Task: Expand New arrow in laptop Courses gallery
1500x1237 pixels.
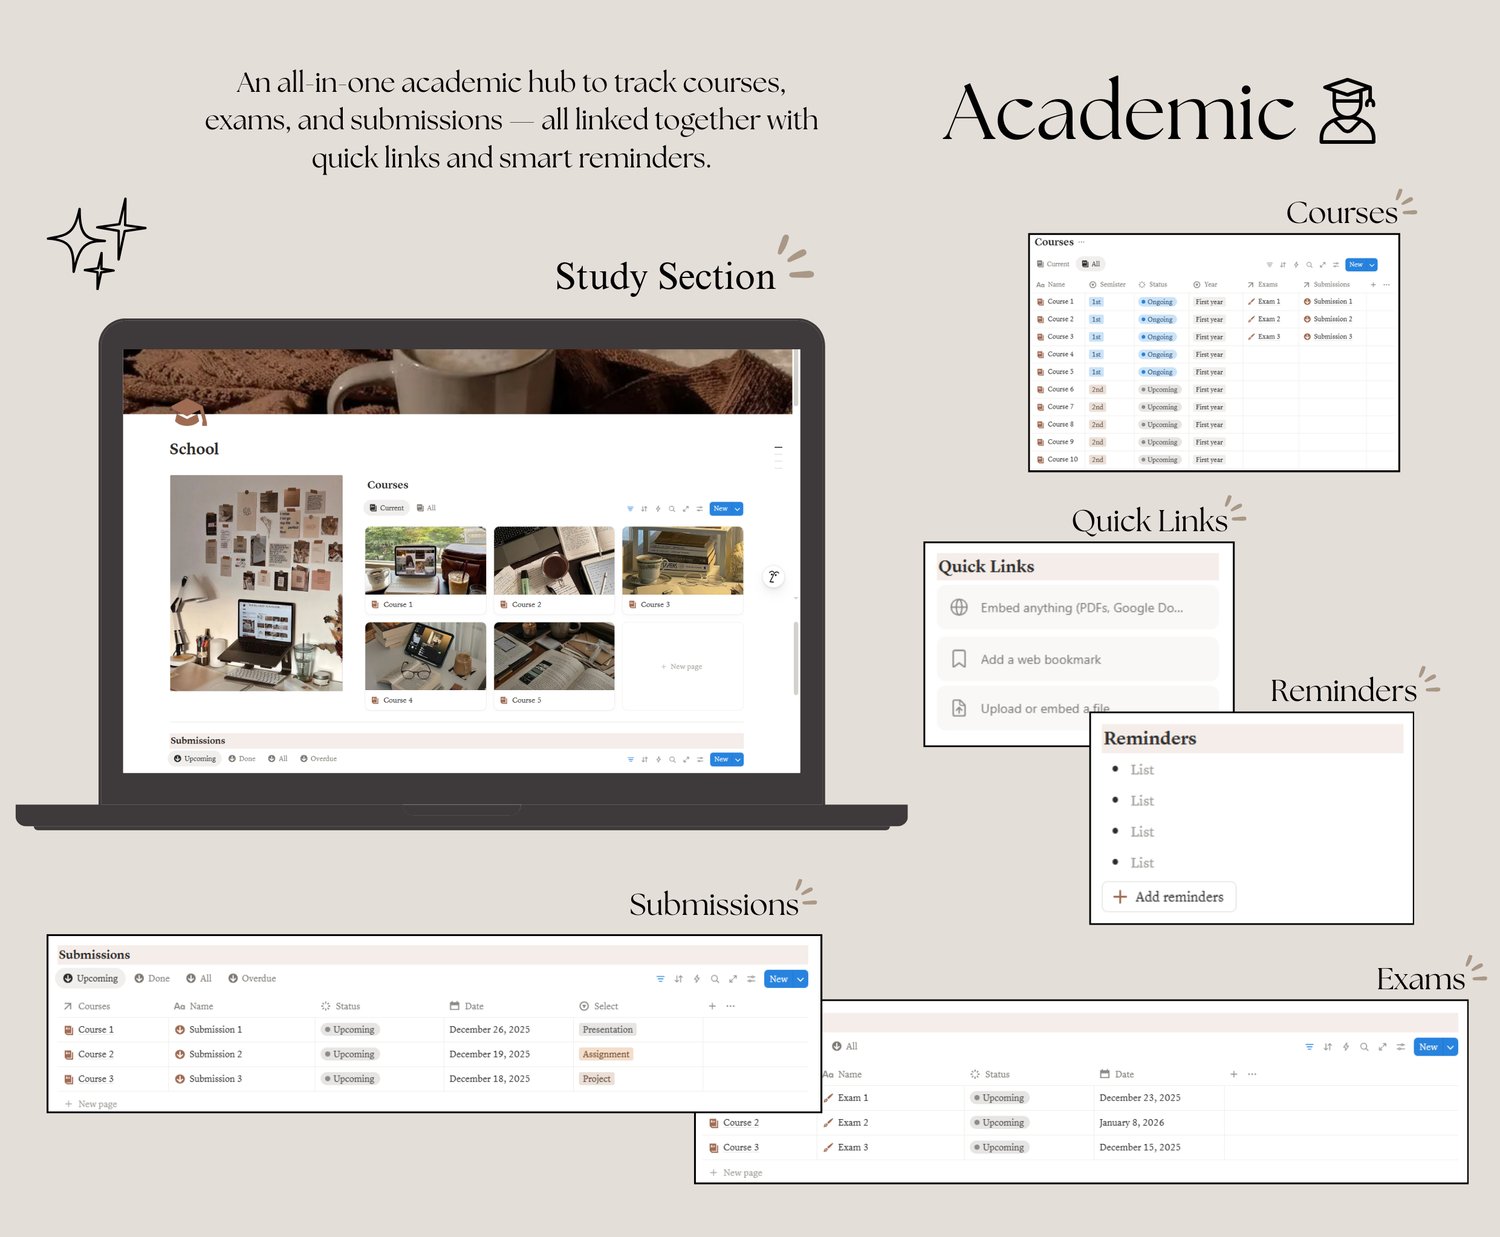Action: coord(738,509)
